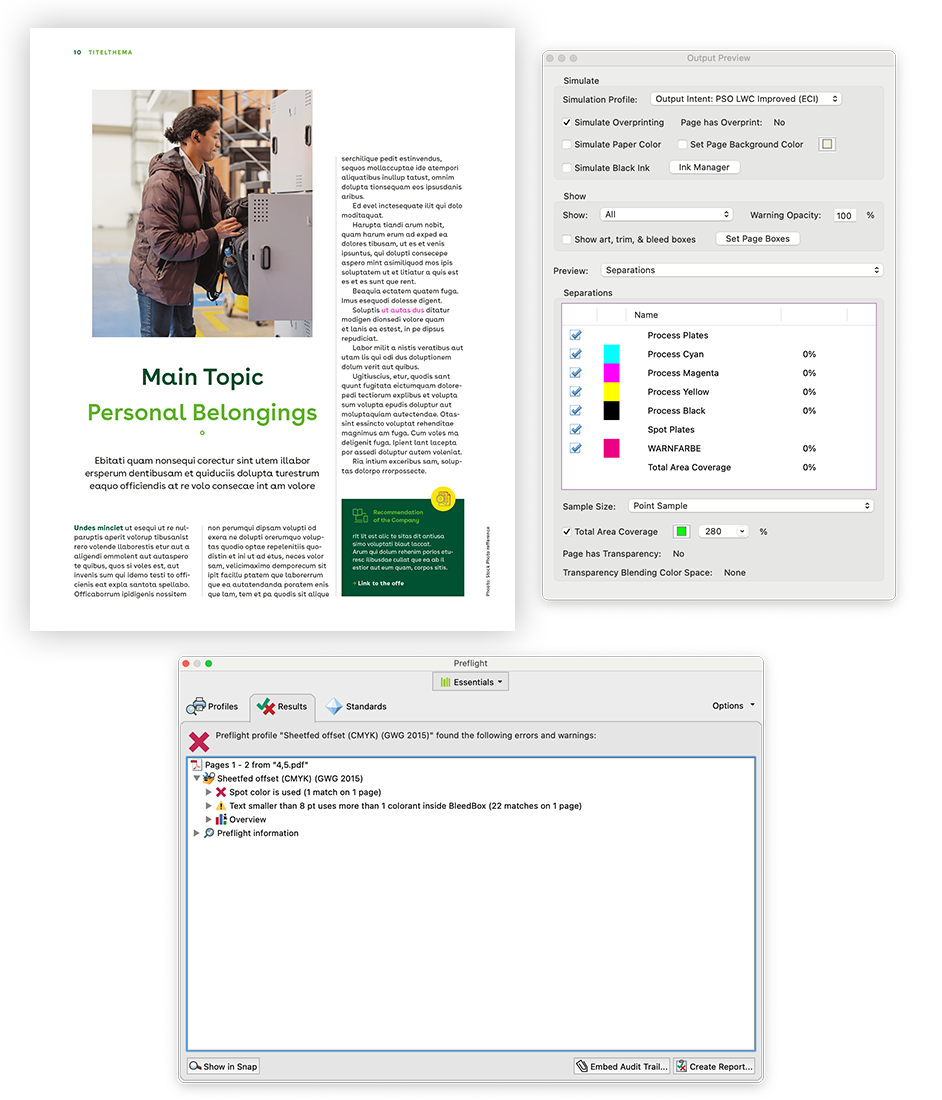Click the PDF file icon beside Pages 1 - 2
942x1100 pixels.
196,765
